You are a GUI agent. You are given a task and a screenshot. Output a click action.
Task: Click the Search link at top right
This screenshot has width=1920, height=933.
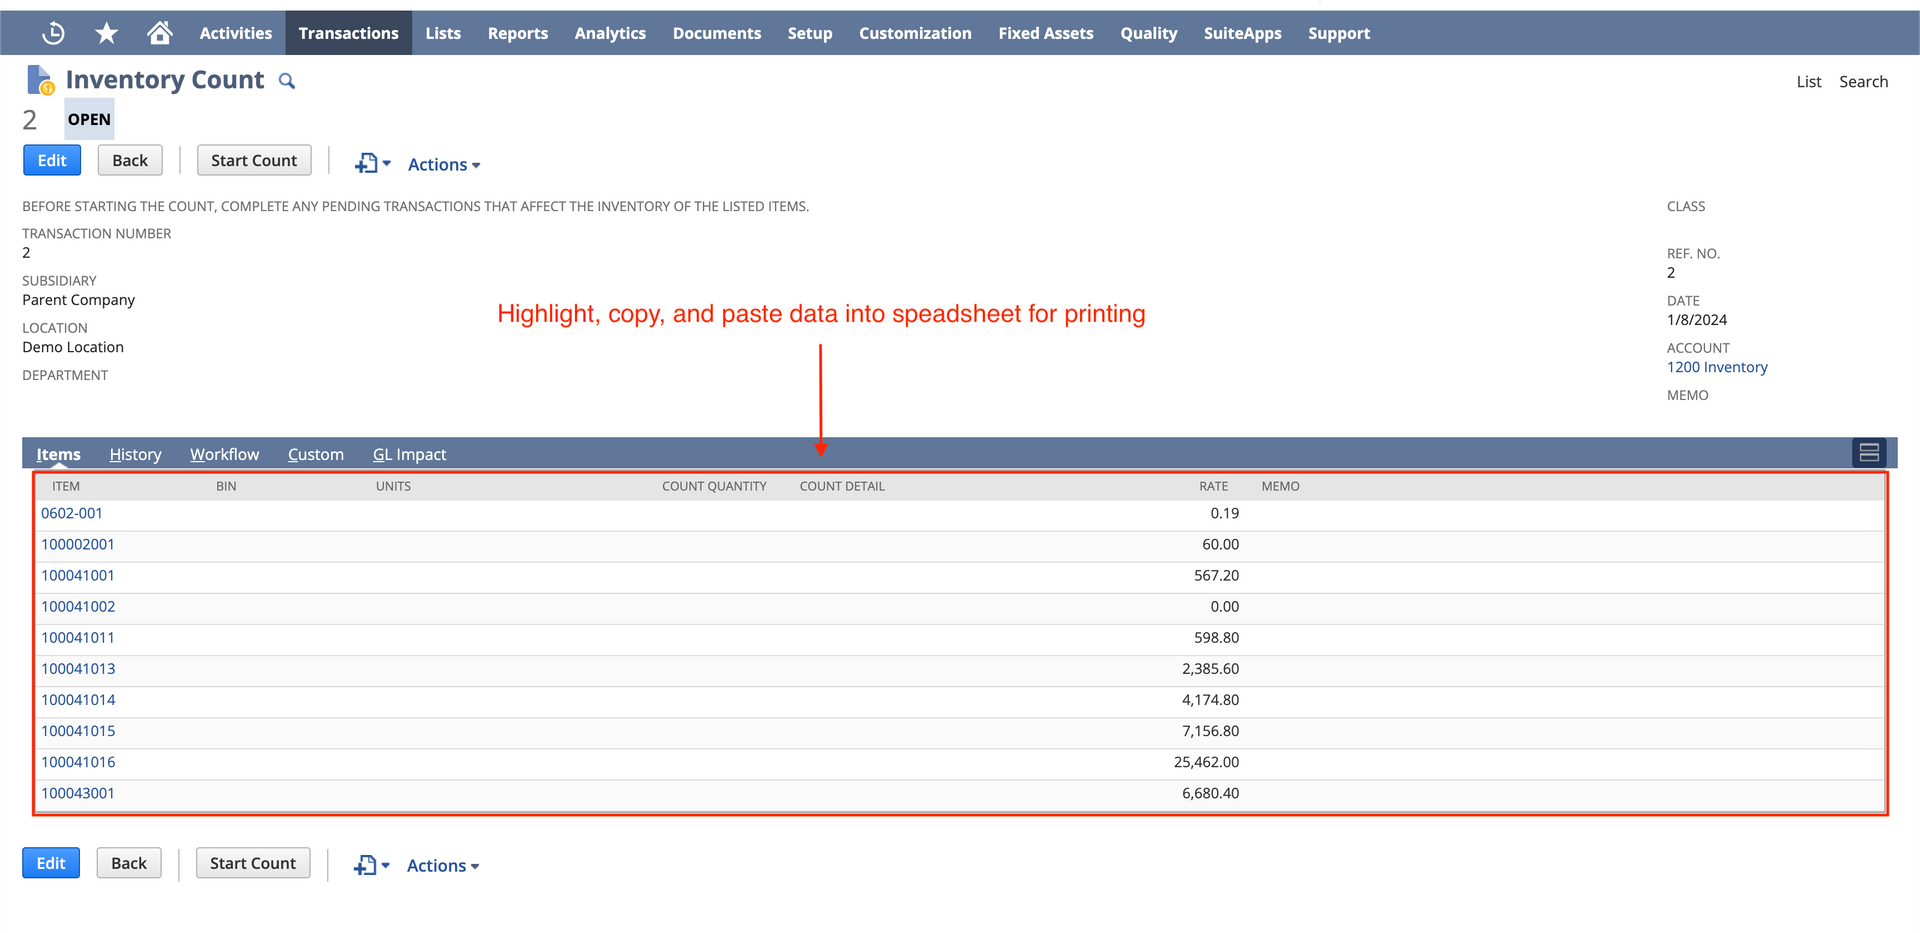[x=1863, y=81]
